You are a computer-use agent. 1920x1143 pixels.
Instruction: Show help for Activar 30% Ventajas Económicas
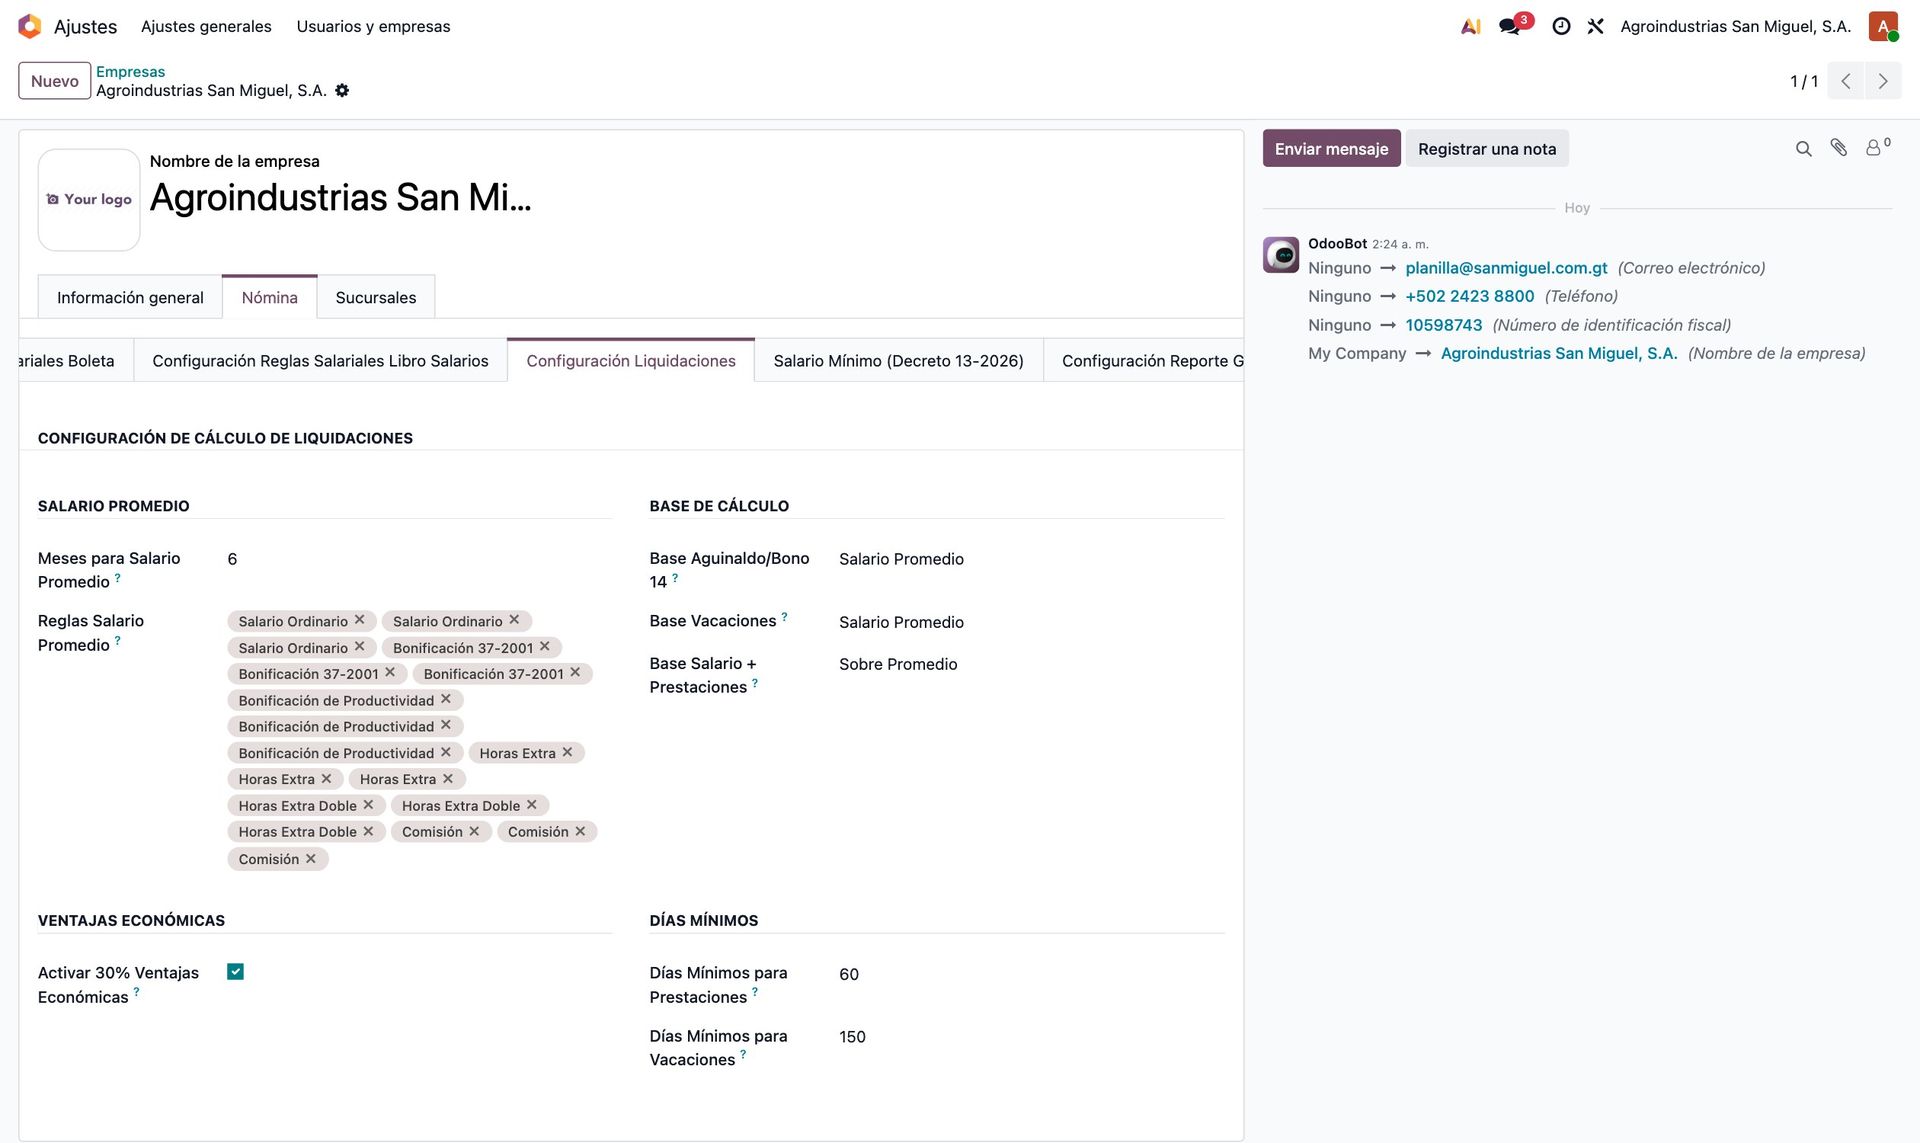click(136, 993)
